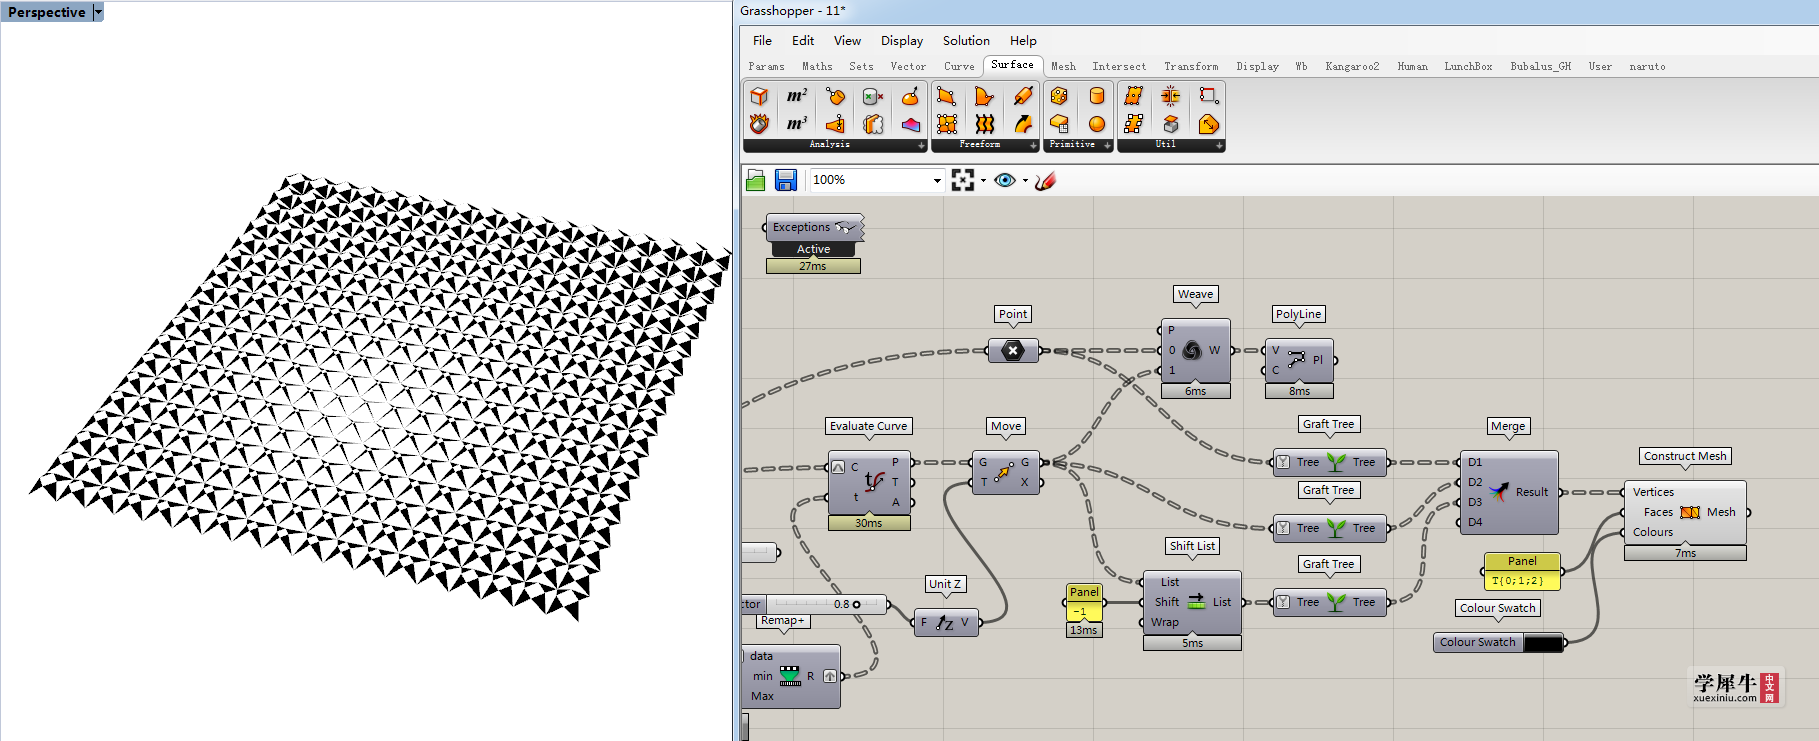Open the Help menu
Image resolution: width=1819 pixels, height=741 pixels.
point(1023,41)
